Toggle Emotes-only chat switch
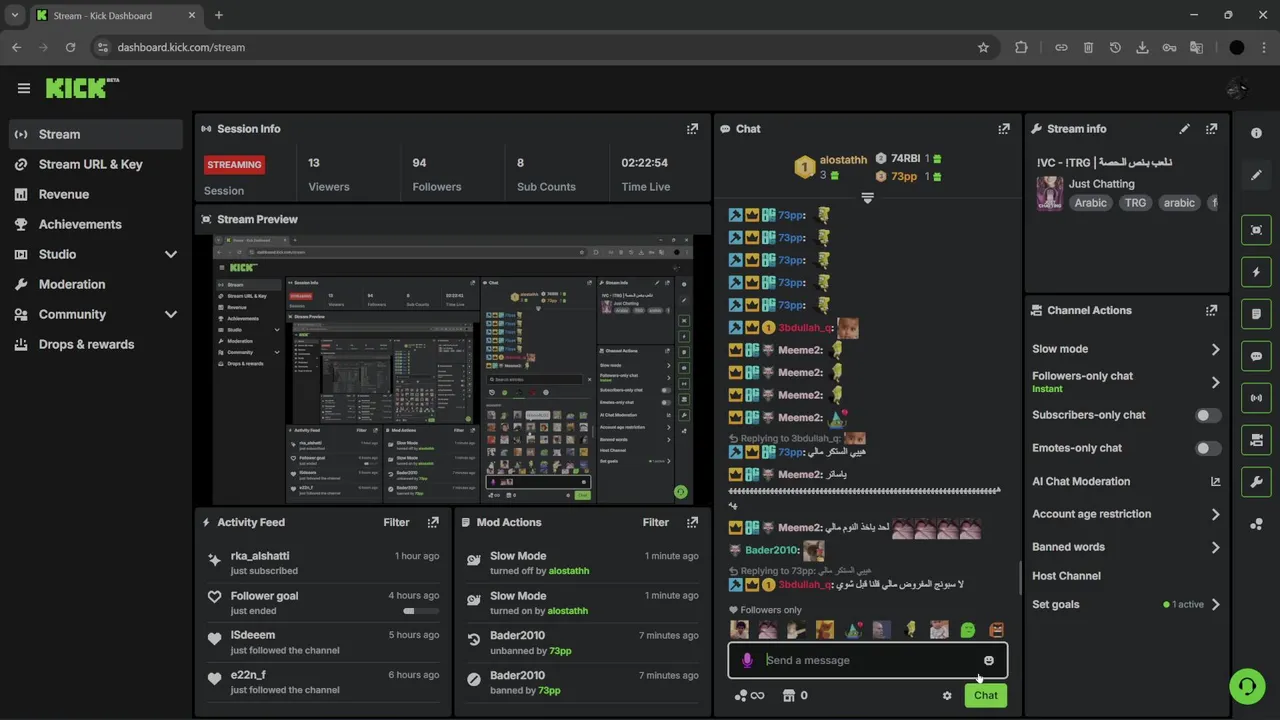The height and width of the screenshot is (720, 1280). pyautogui.click(x=1208, y=448)
